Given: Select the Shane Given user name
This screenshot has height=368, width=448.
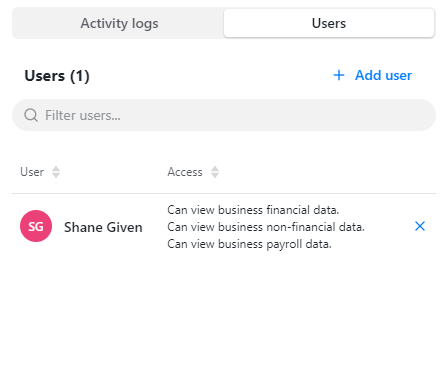Looking at the screenshot, I should tap(103, 227).
